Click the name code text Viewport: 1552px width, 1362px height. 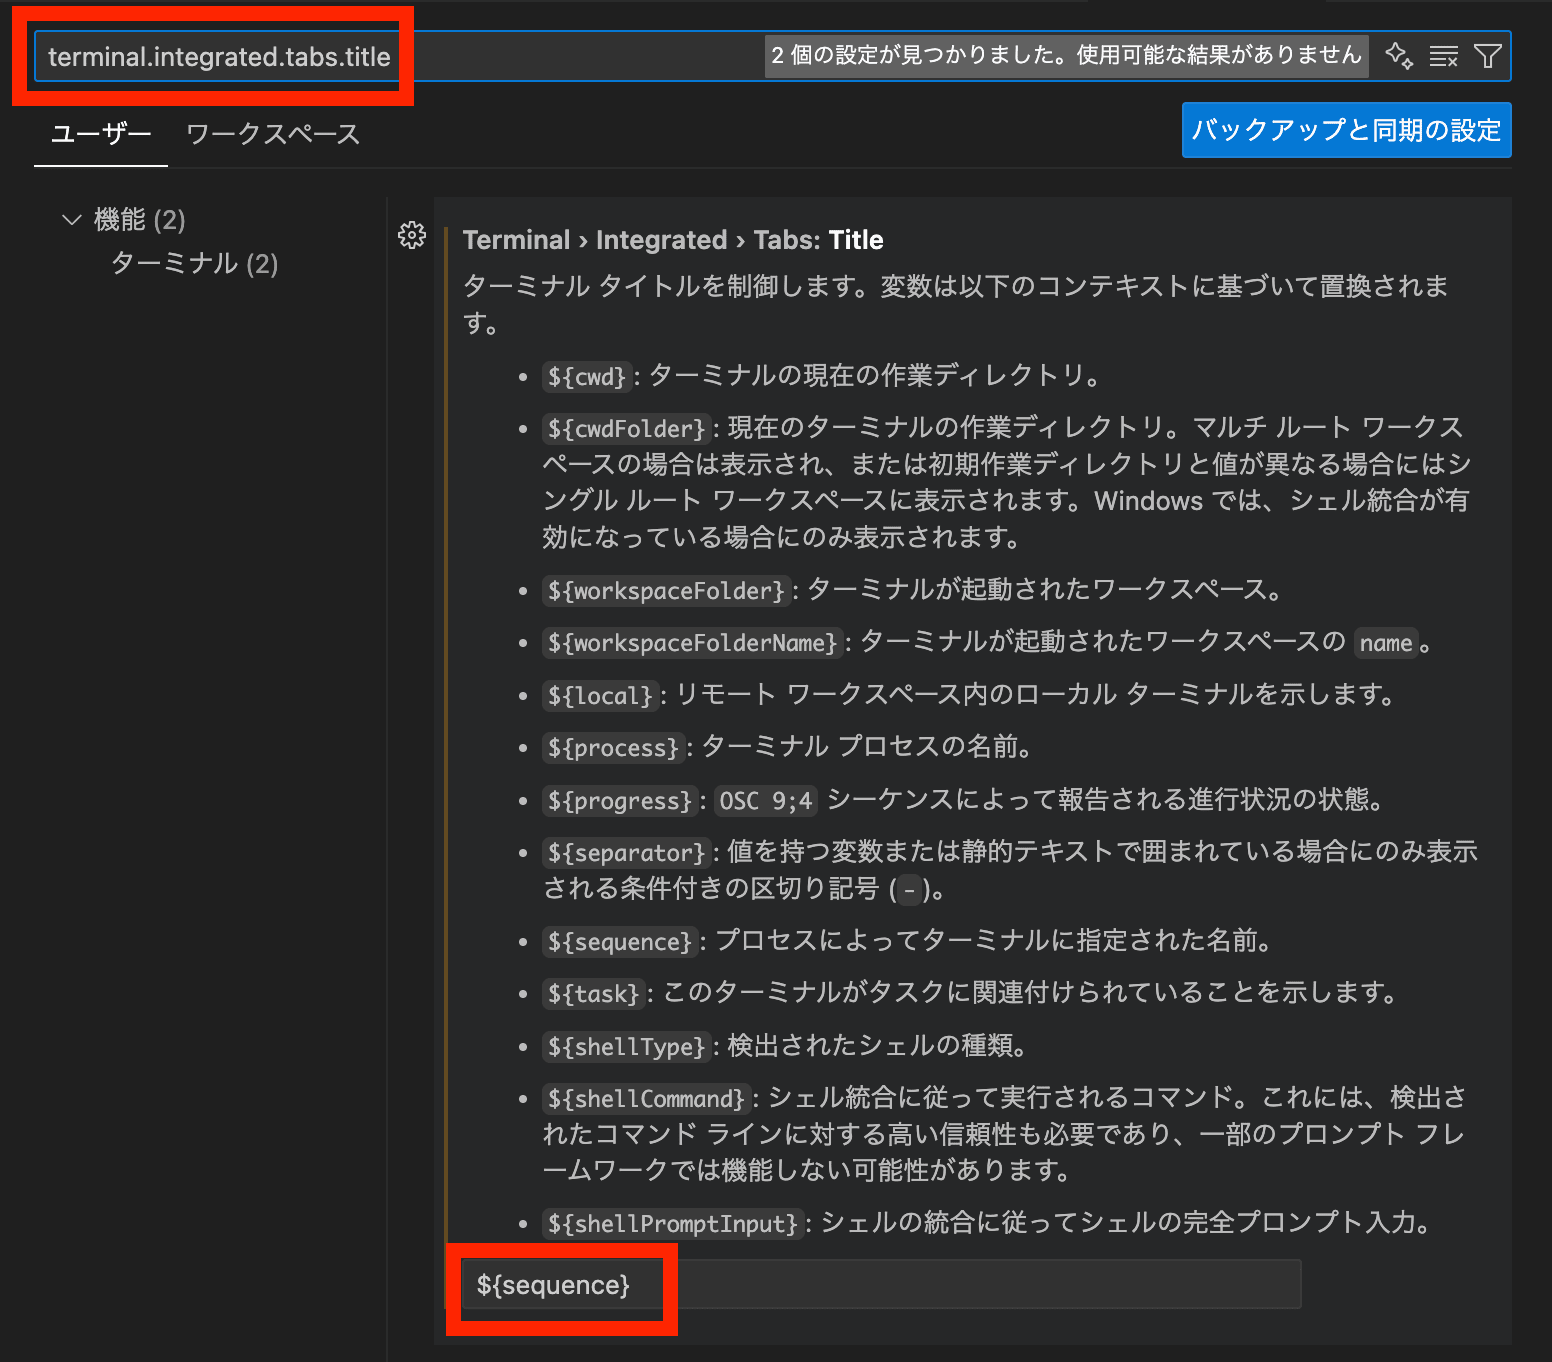1386,643
